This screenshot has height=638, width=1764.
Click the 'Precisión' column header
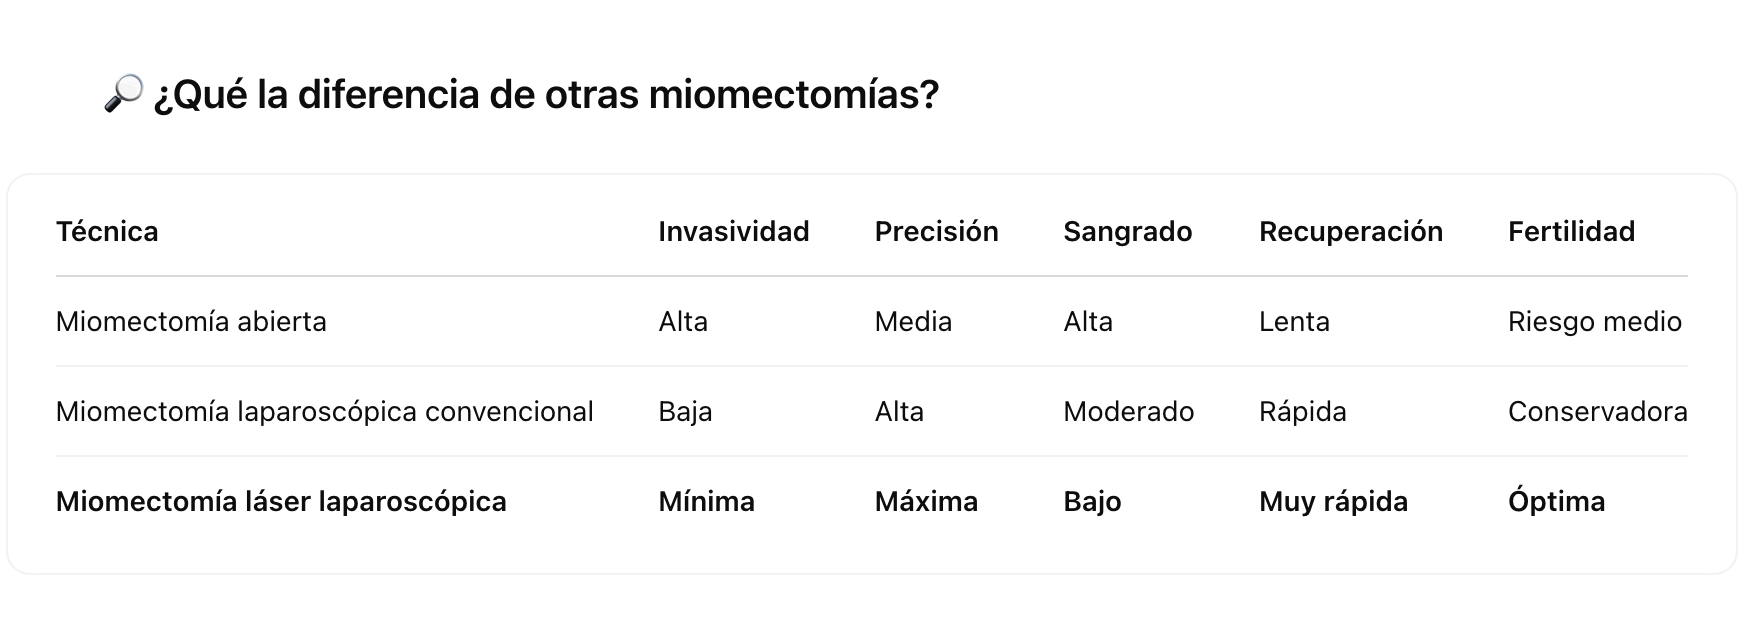[936, 232]
